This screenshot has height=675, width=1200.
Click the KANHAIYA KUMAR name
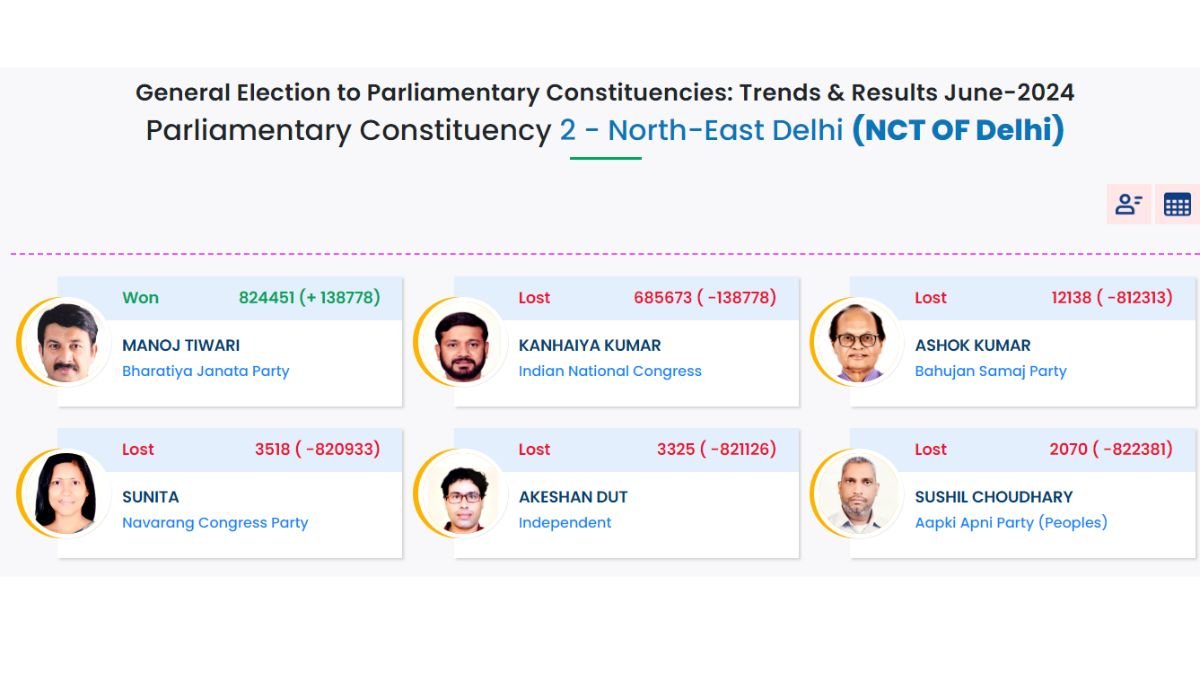coord(589,345)
